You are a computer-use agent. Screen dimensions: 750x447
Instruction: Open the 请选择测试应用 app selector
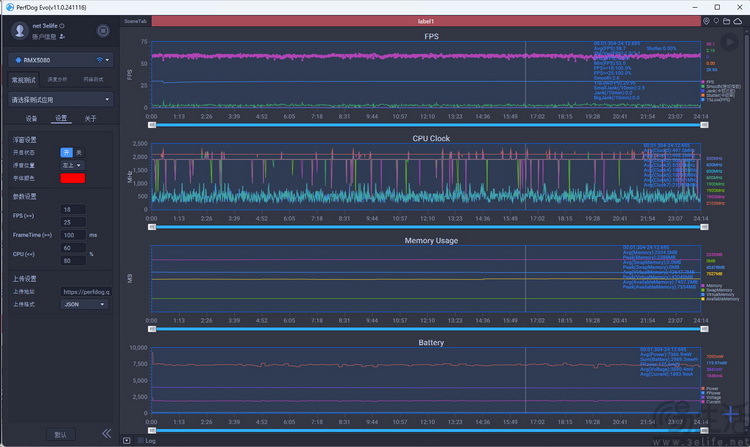tap(61, 99)
